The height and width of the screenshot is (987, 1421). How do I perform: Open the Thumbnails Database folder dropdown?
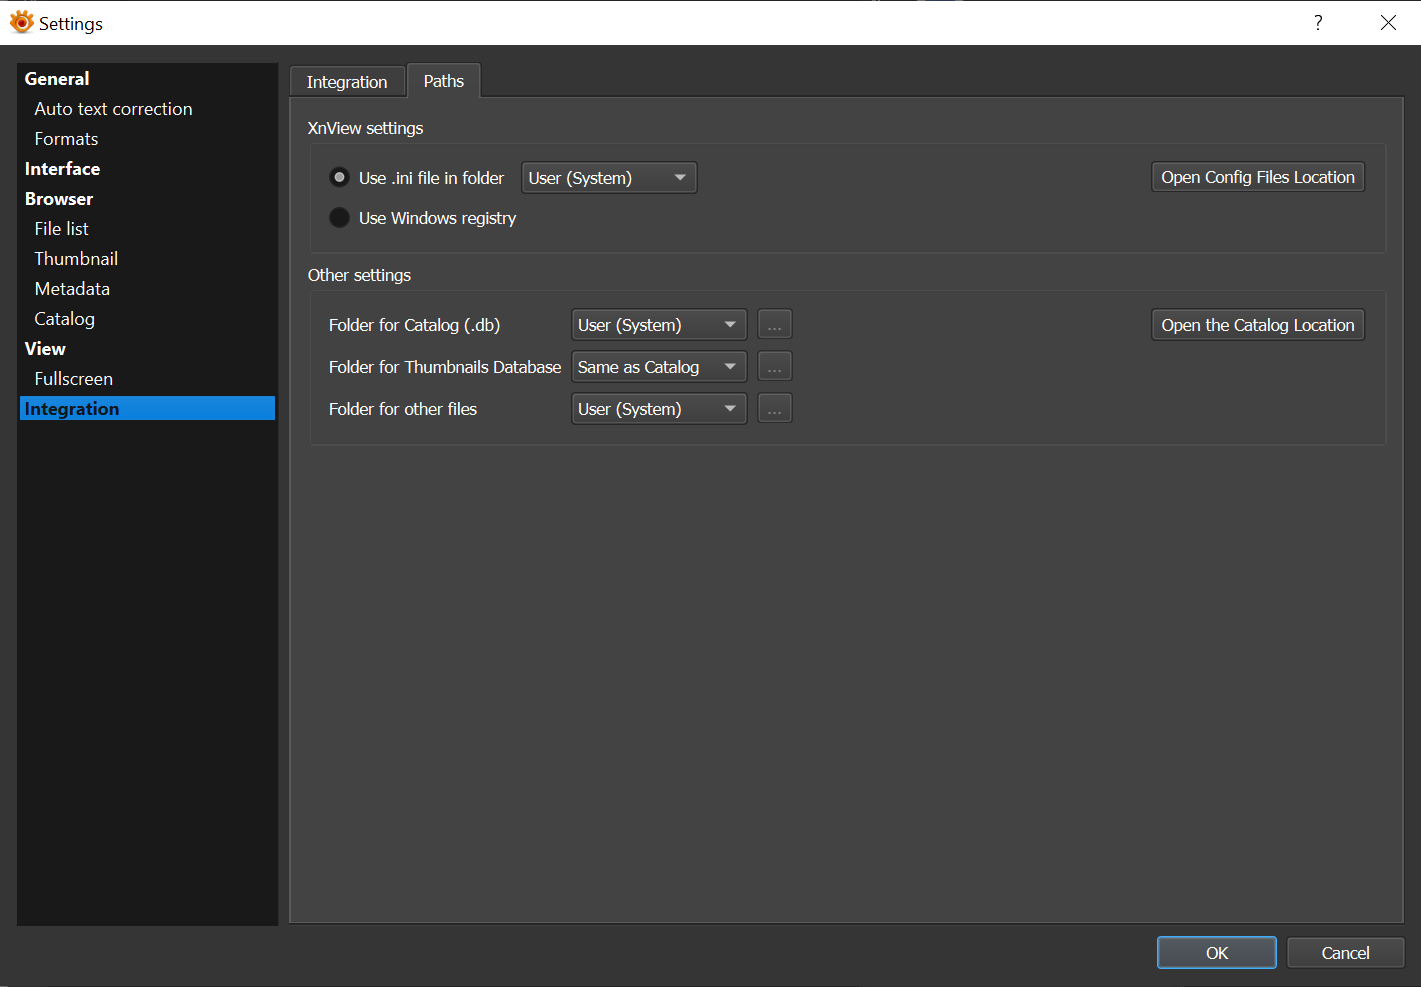pyautogui.click(x=658, y=367)
